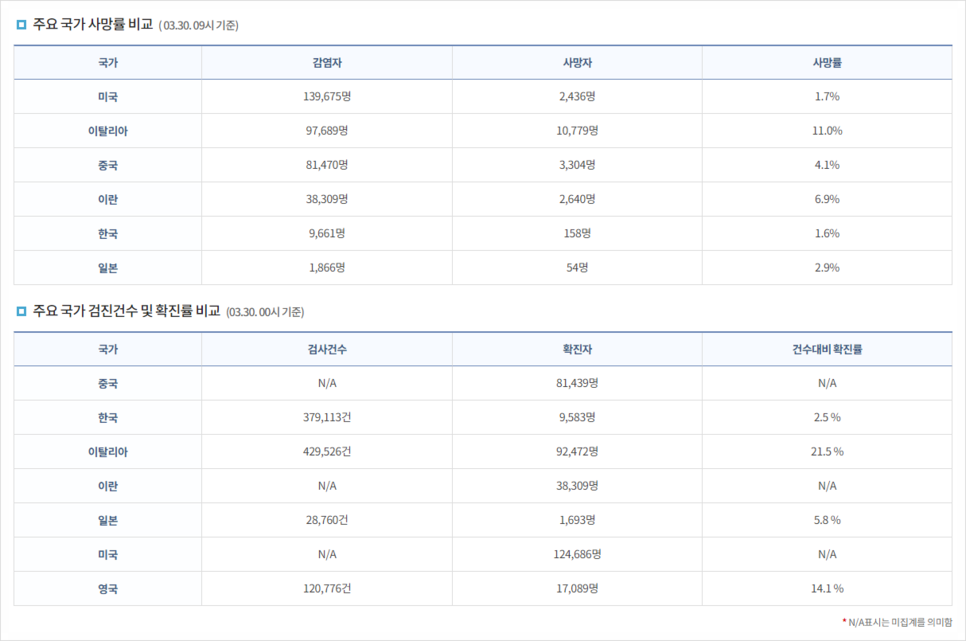Screen dimensions: 966x641
Task: Click the 6.9% mortality rate cell
Action: tap(827, 199)
